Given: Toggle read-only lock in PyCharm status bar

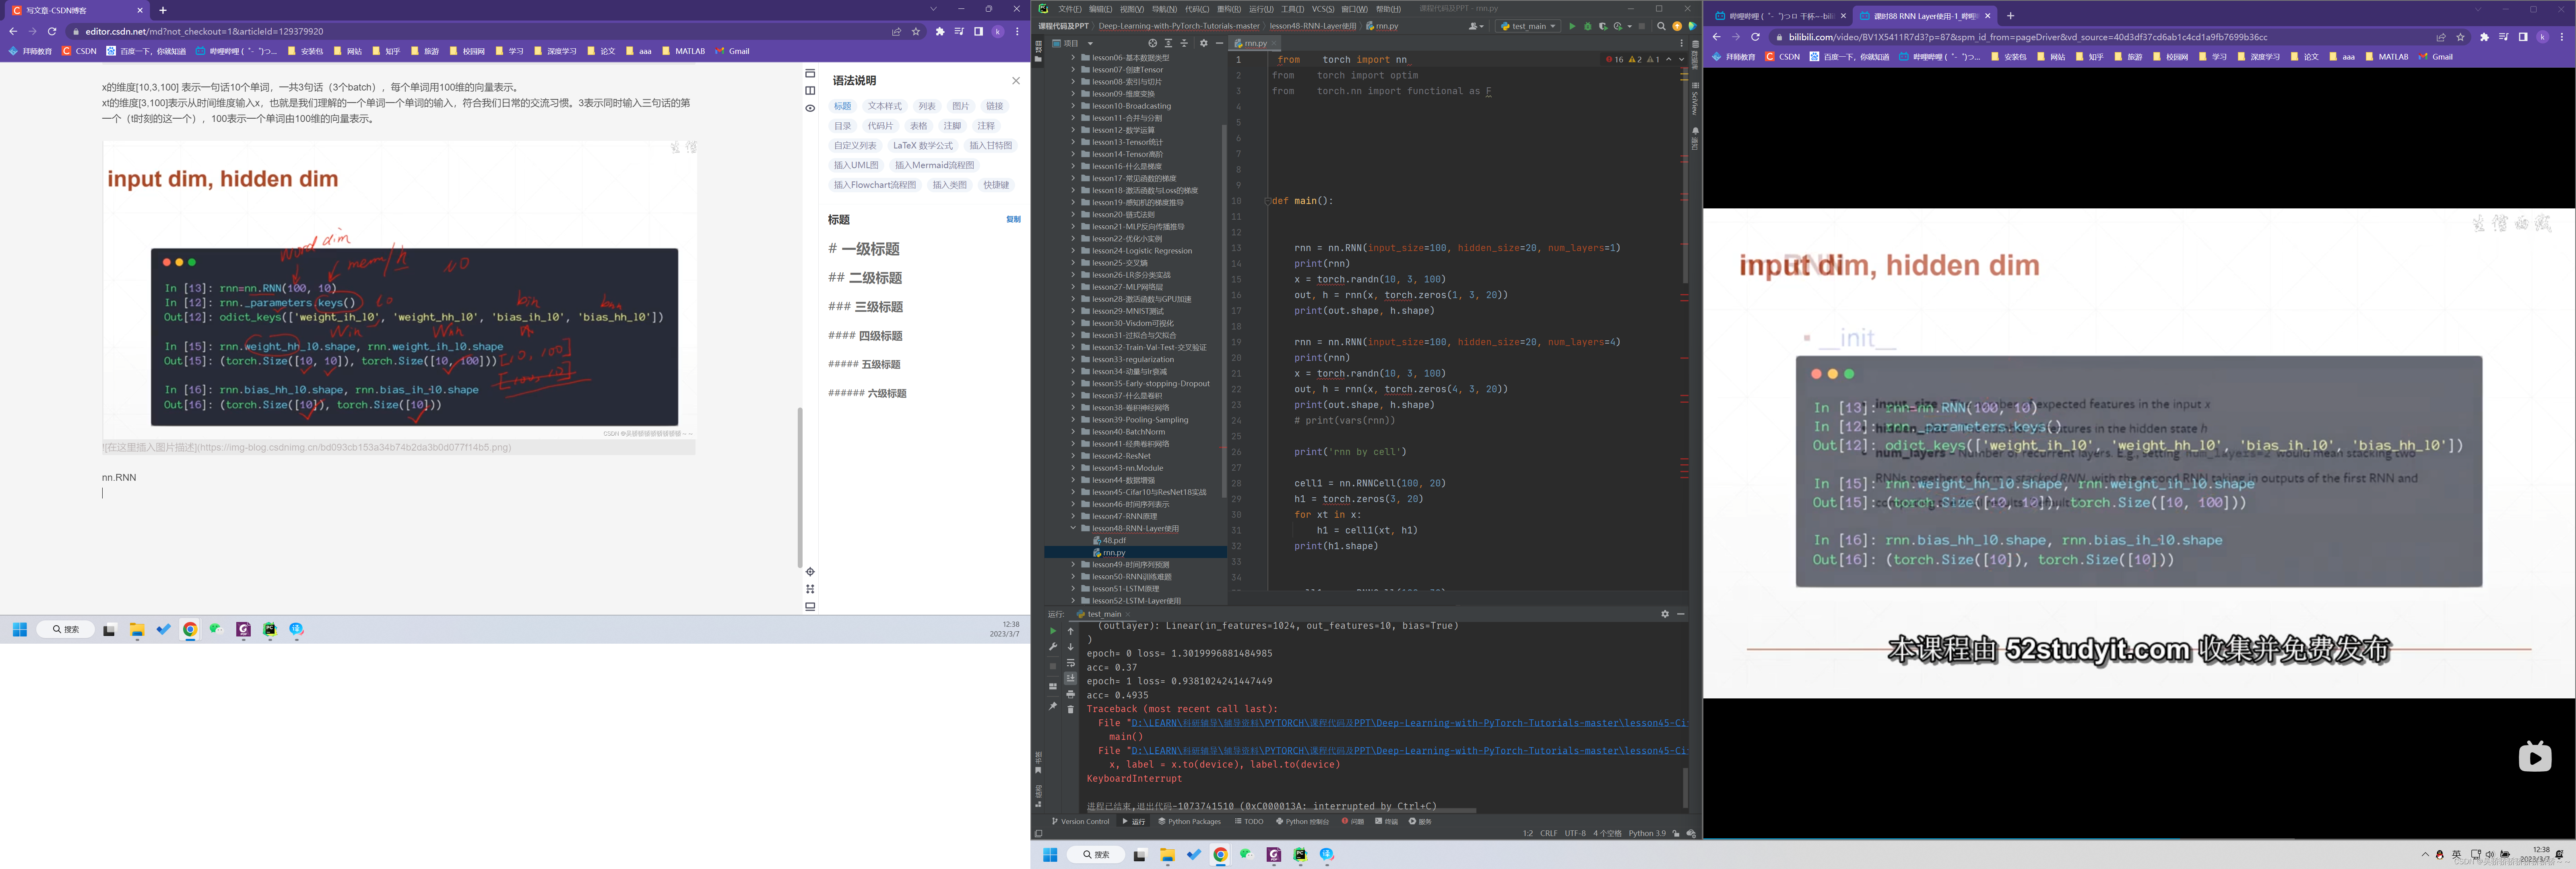Looking at the screenshot, I should pos(1676,834).
